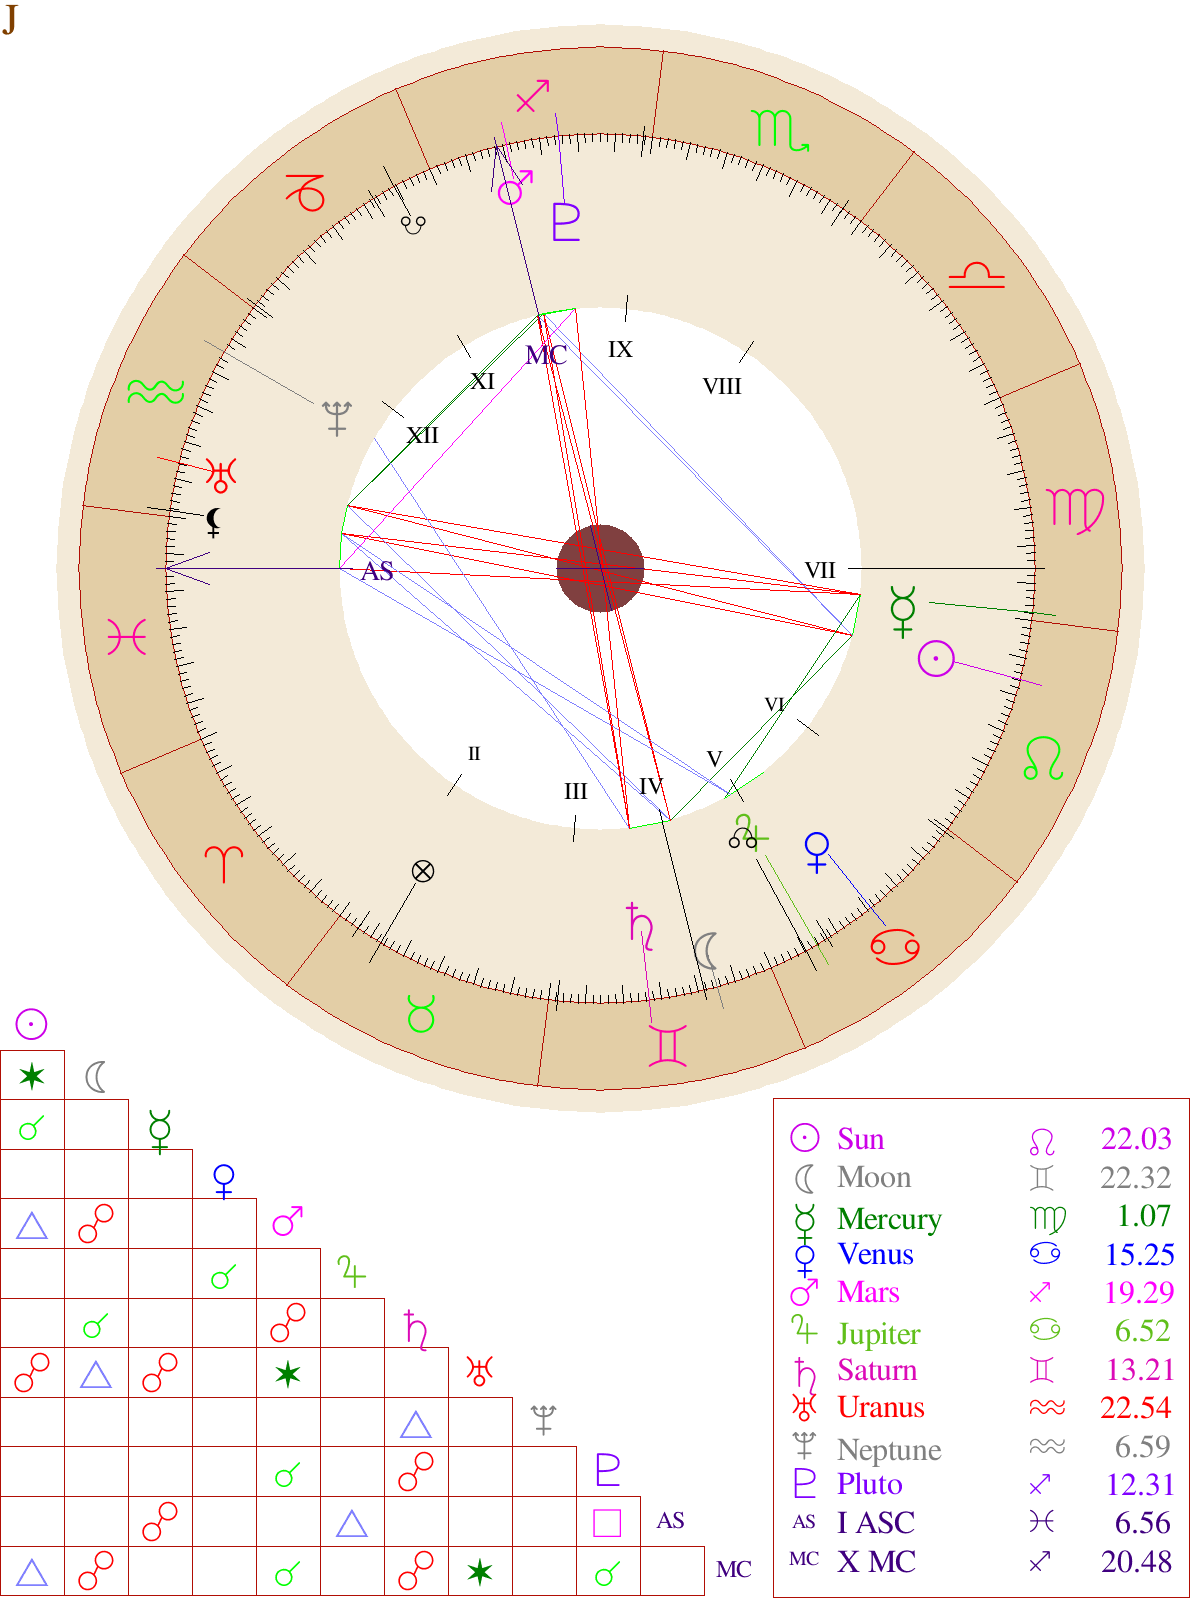Click the Pluto degree value 12.31
The height and width of the screenshot is (1600, 1200).
pos(1139,1485)
